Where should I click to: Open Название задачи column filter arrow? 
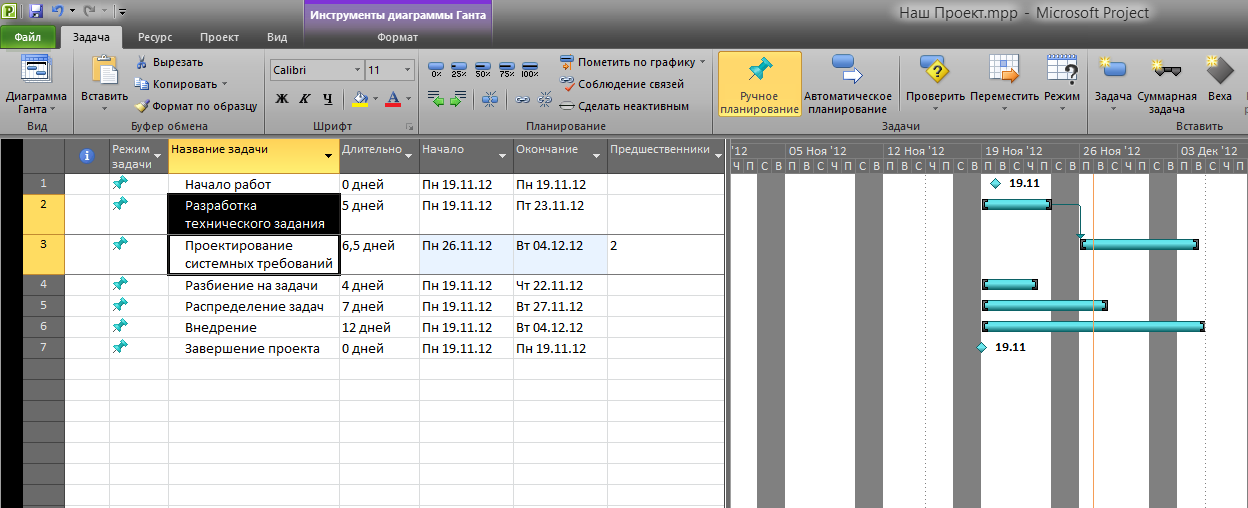[x=329, y=156]
